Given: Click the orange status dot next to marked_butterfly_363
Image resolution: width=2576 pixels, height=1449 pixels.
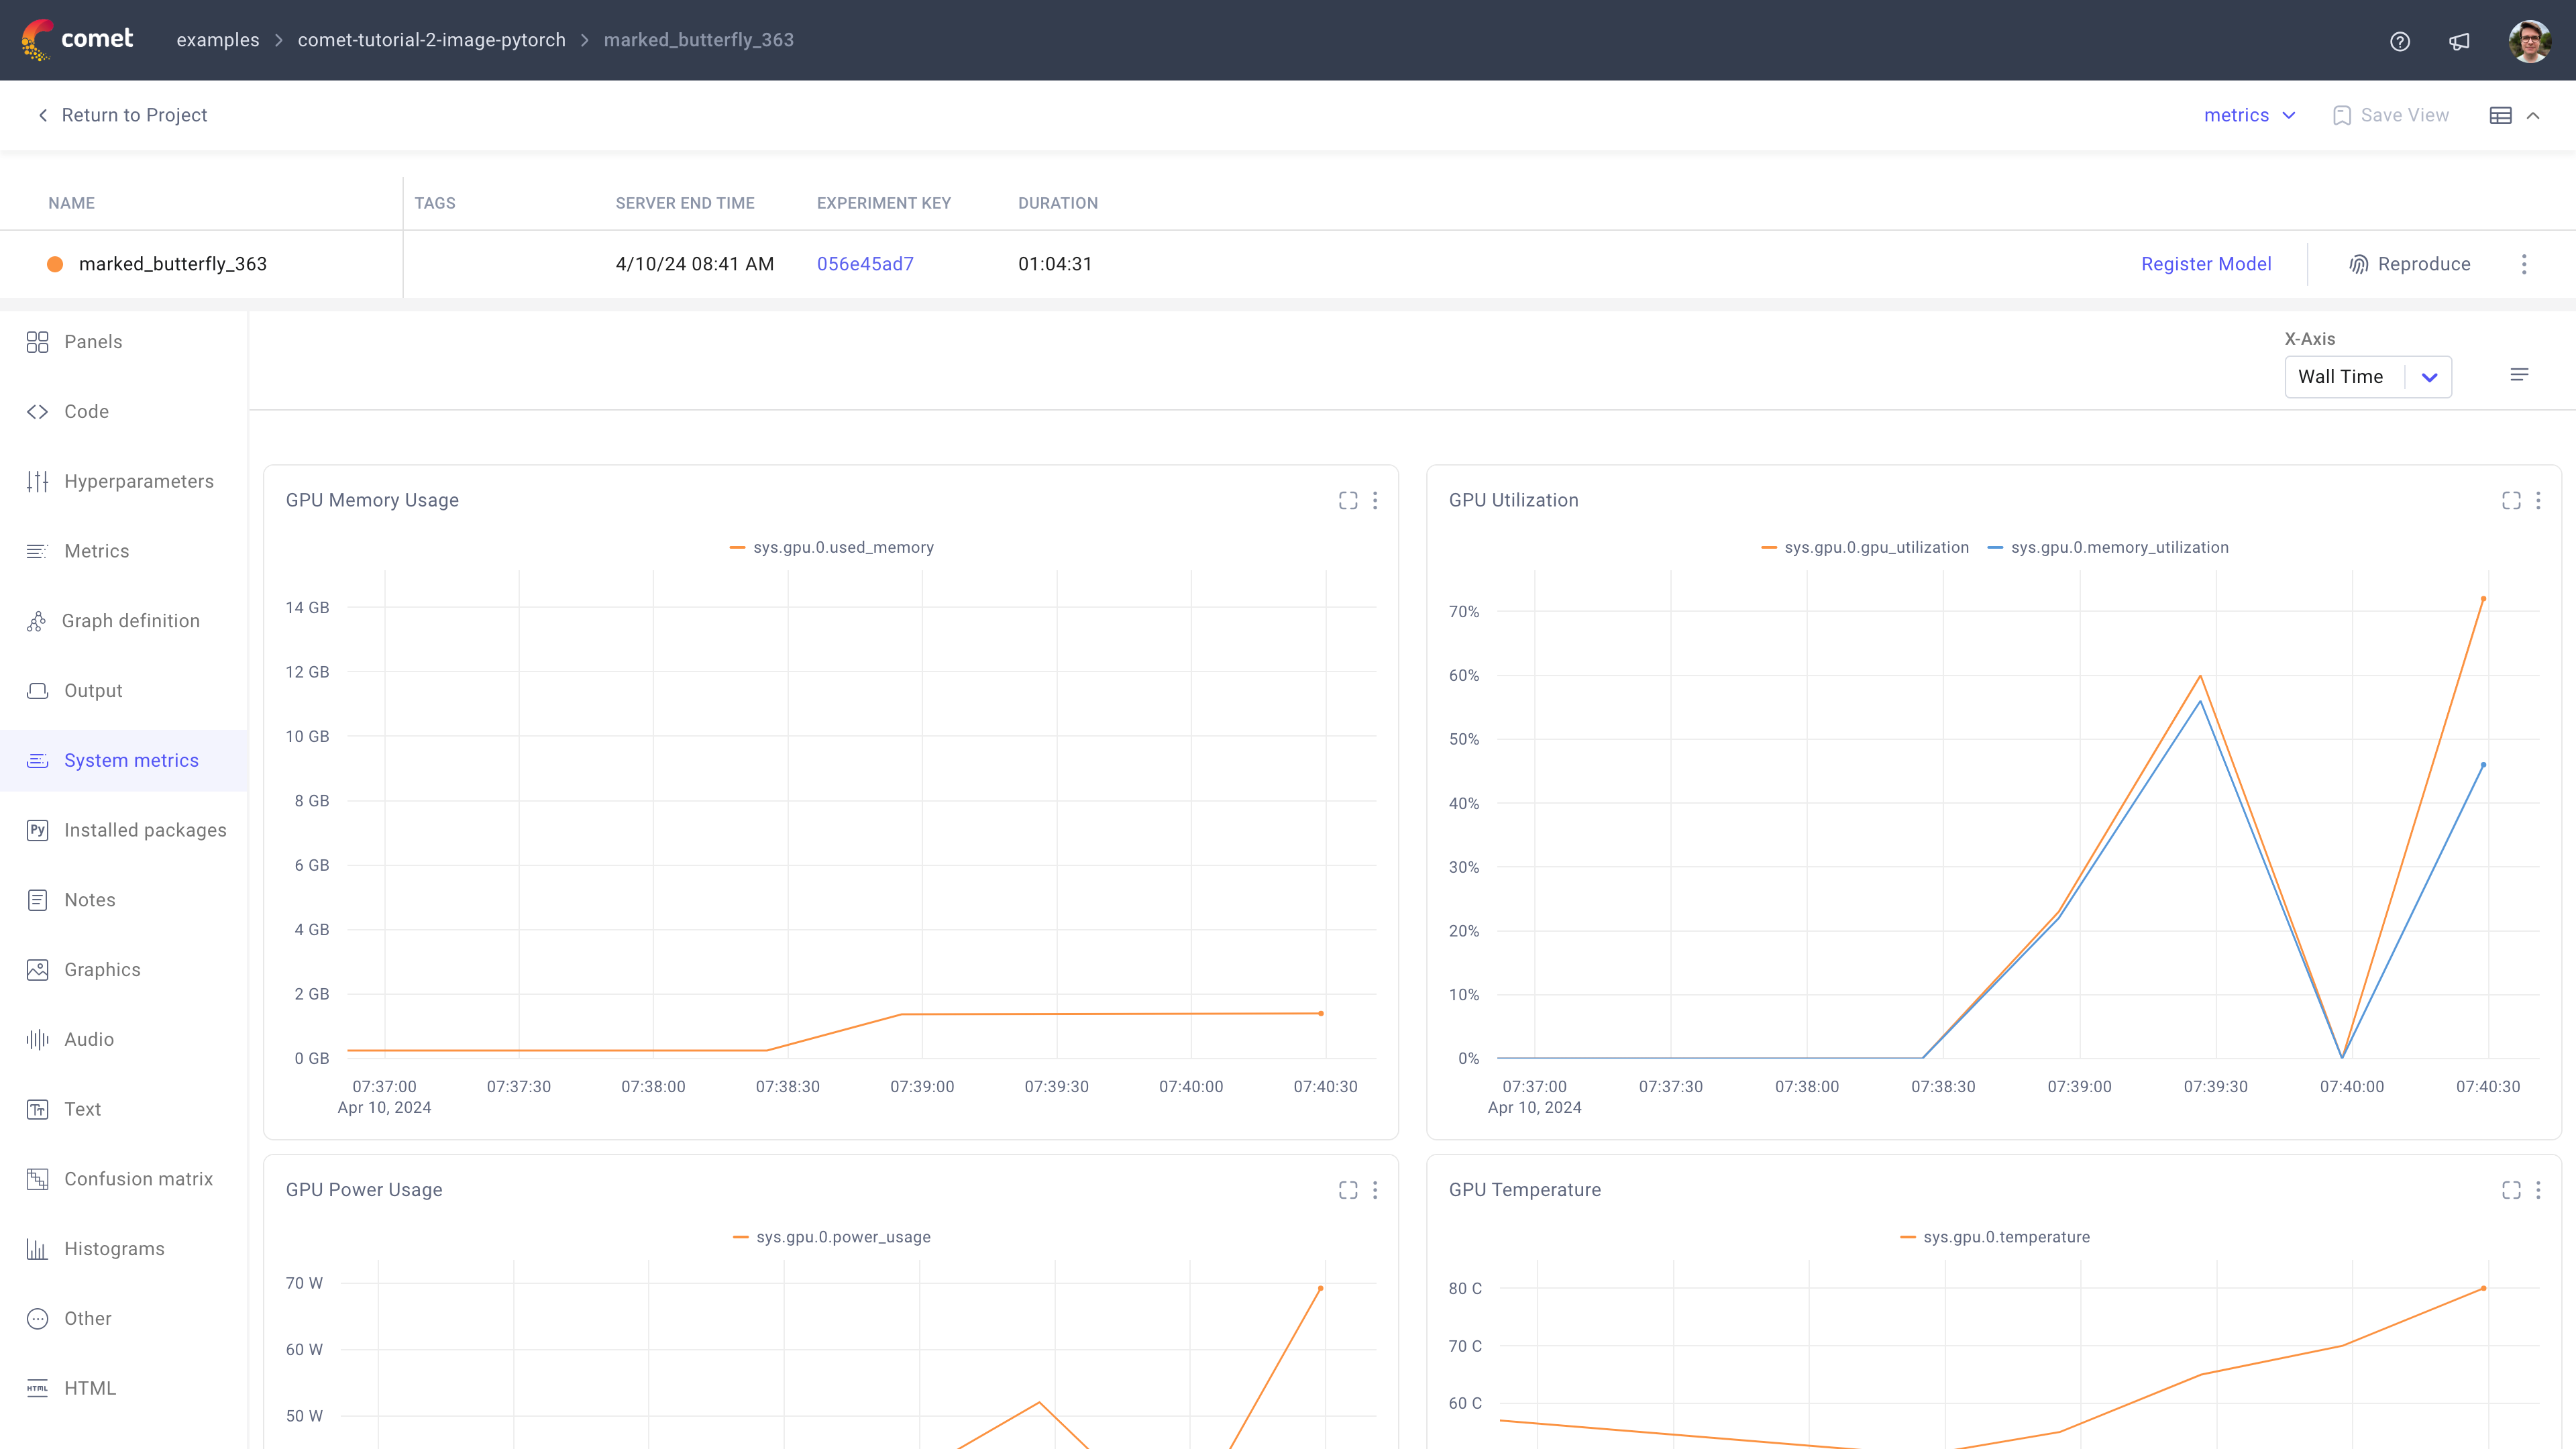Looking at the screenshot, I should 55,263.
